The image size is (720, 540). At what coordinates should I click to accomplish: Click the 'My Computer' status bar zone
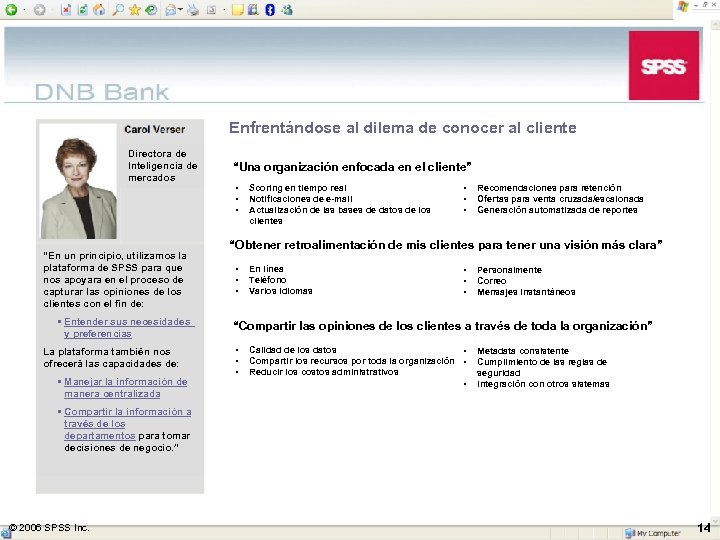click(653, 533)
